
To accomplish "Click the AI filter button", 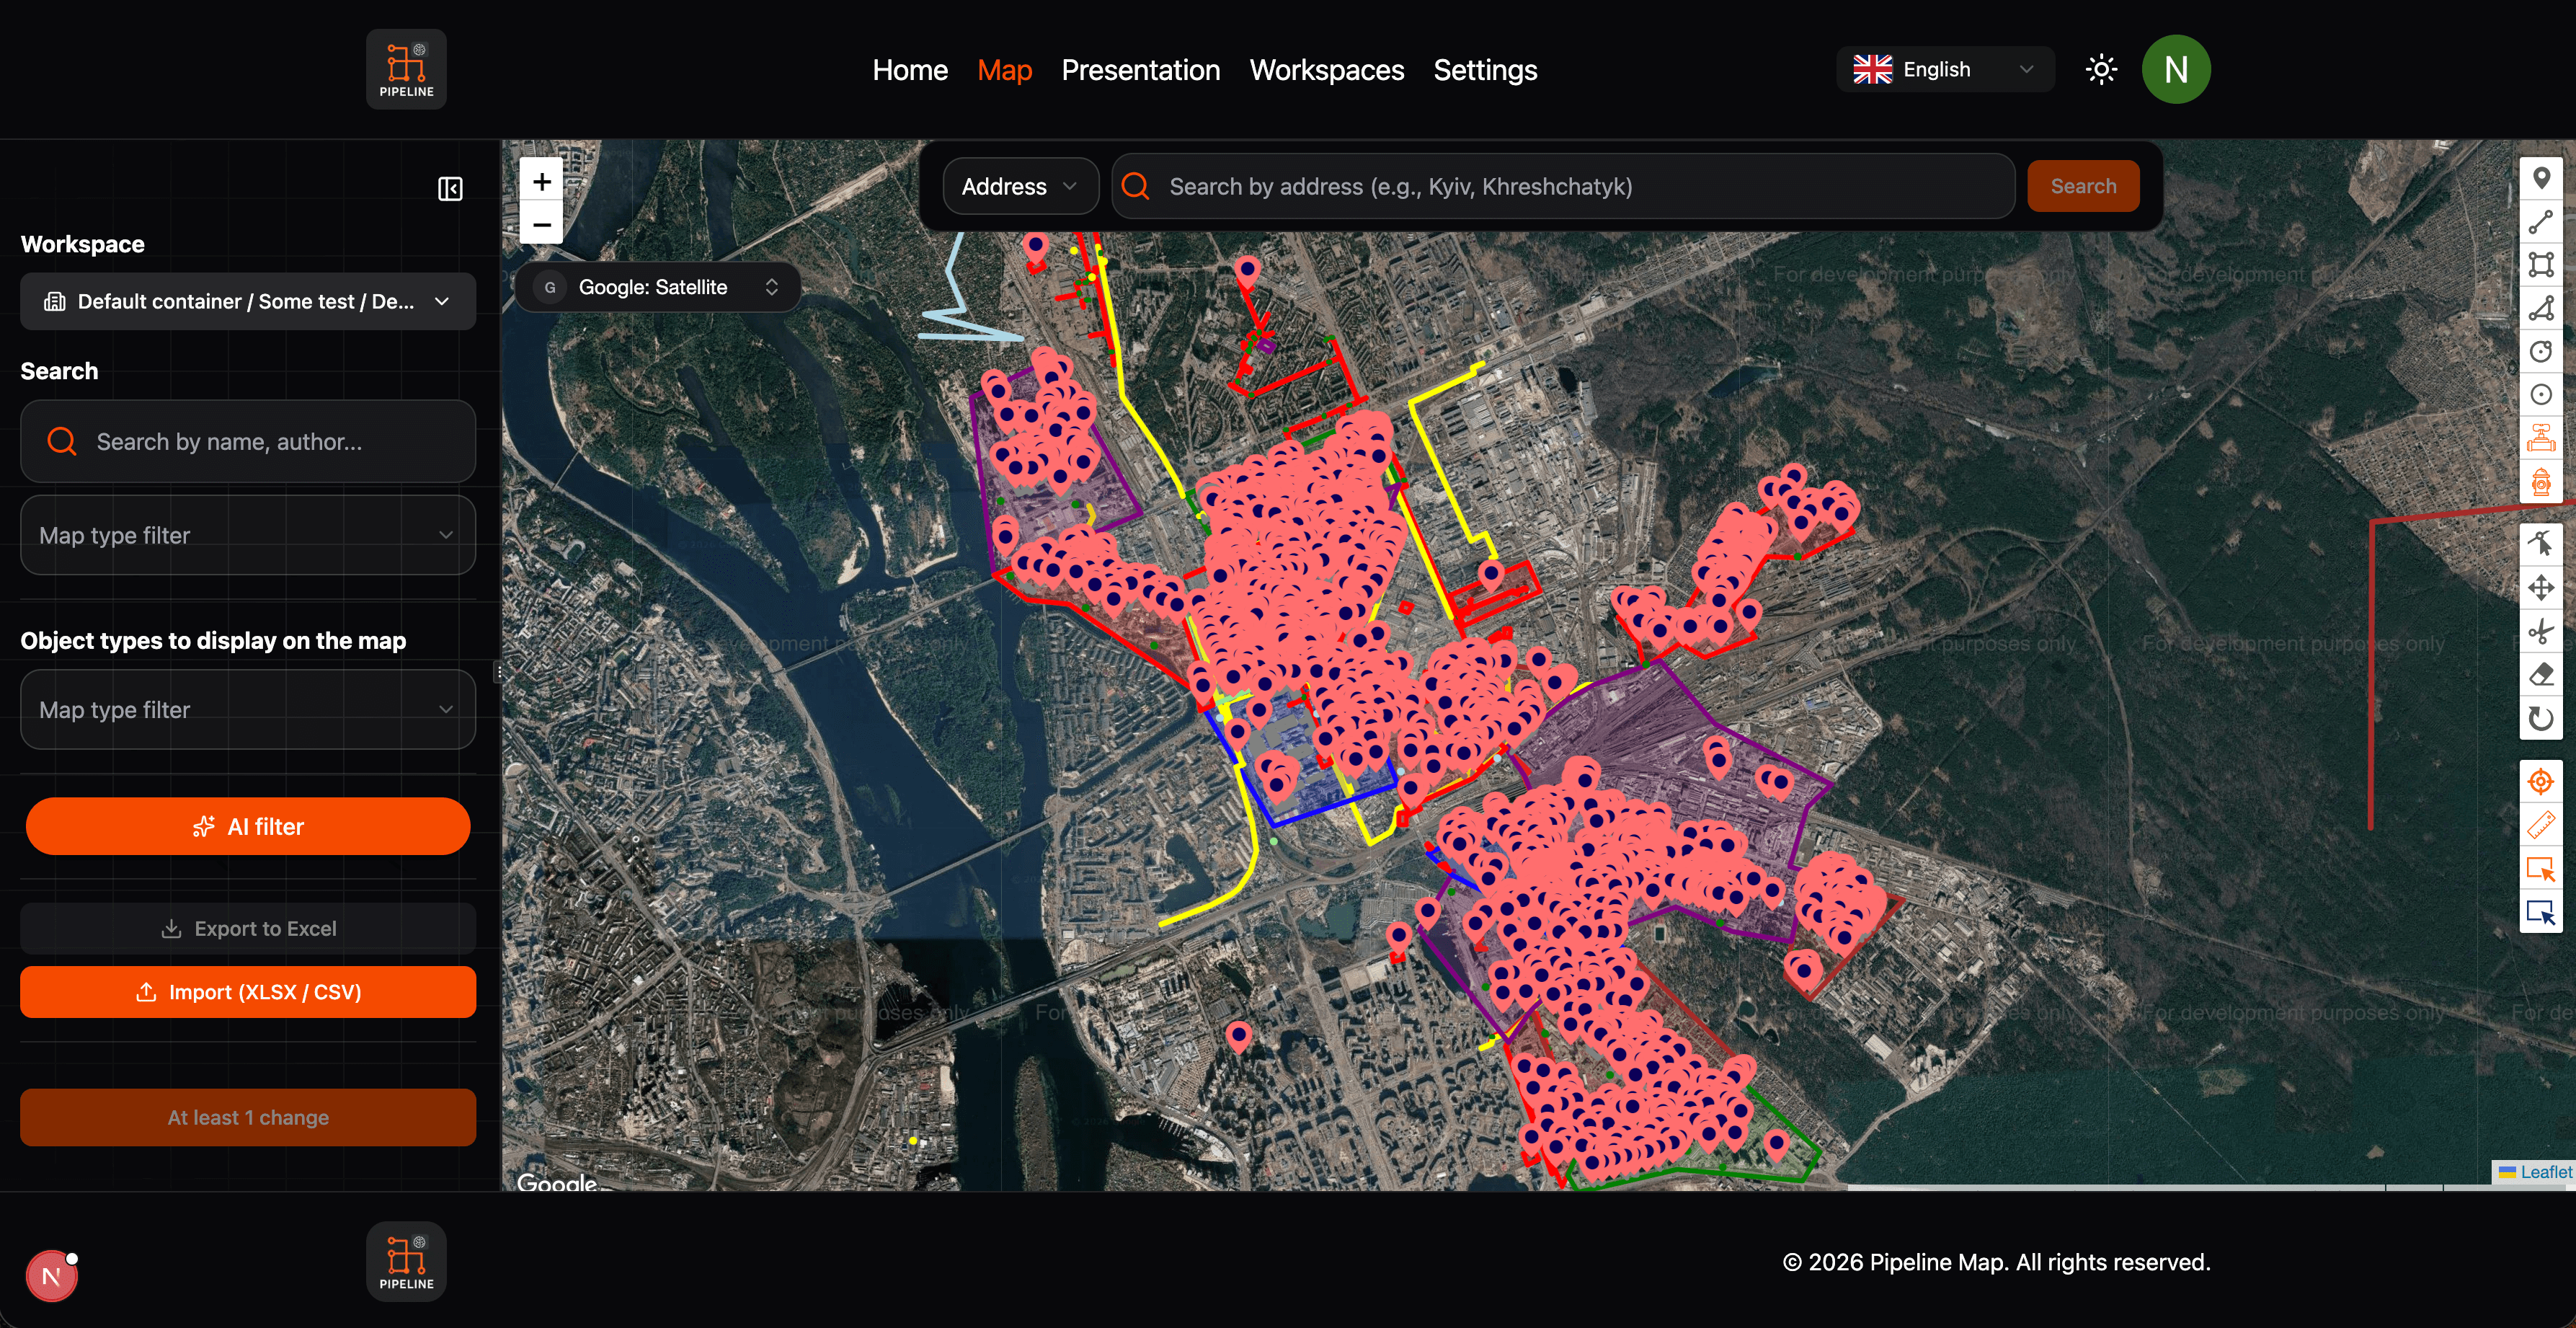I will click(248, 826).
